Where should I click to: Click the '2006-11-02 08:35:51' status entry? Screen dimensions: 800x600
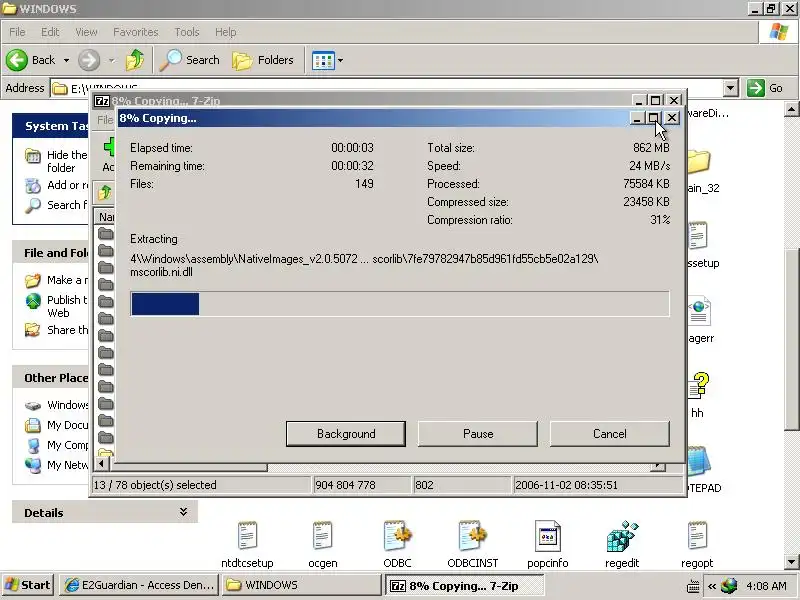(x=566, y=485)
